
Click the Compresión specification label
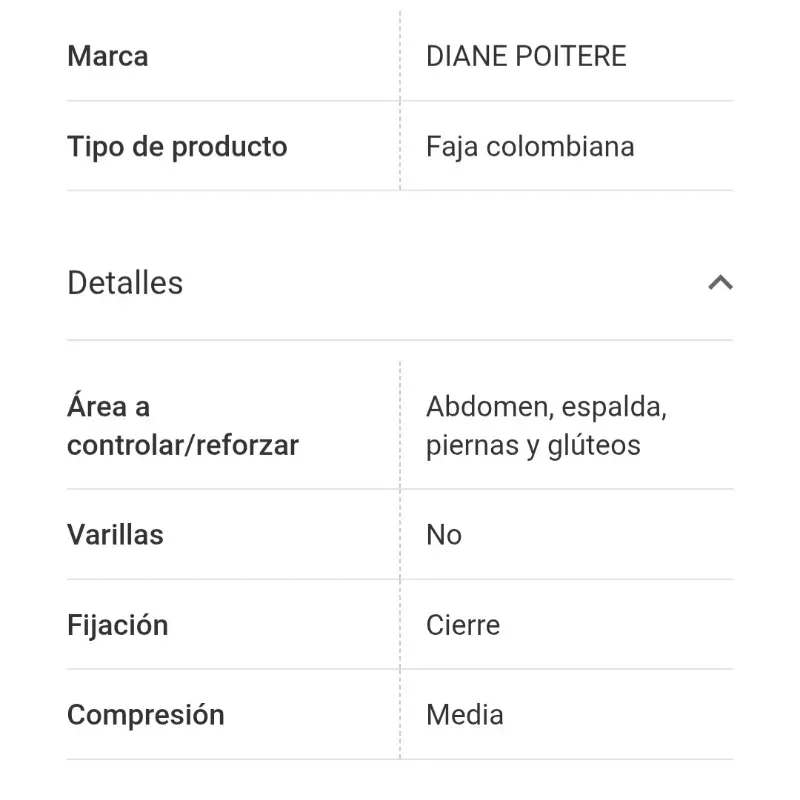145,714
